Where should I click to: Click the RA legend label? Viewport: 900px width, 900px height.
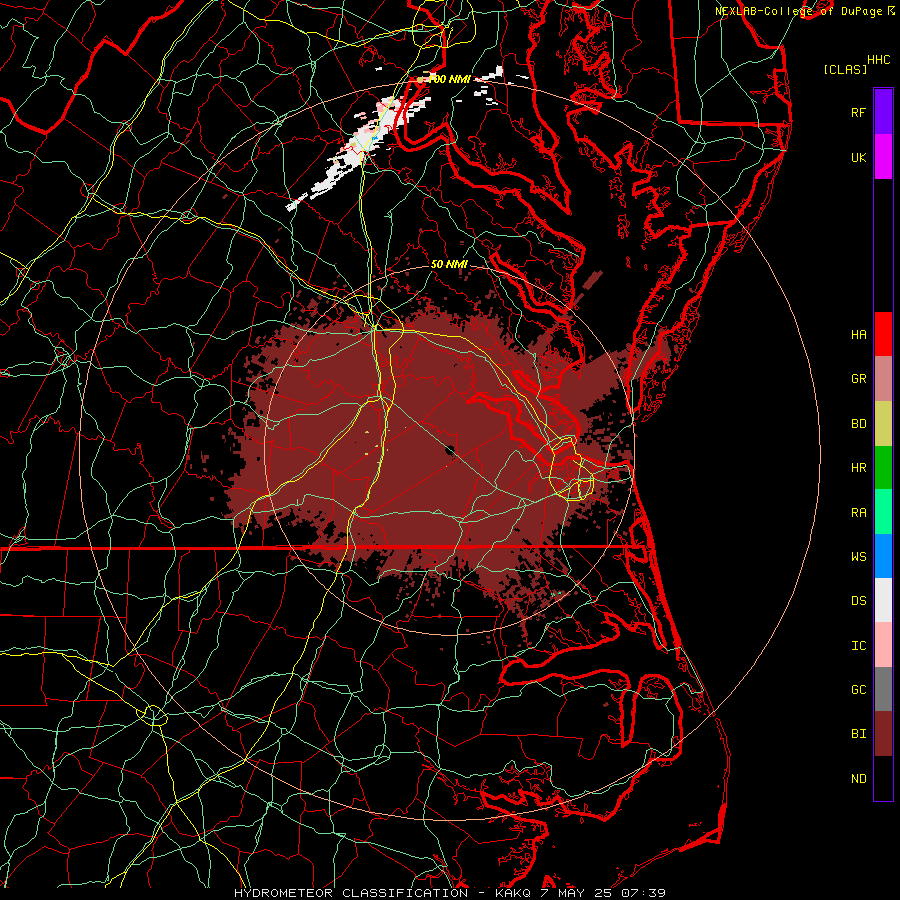tap(859, 513)
